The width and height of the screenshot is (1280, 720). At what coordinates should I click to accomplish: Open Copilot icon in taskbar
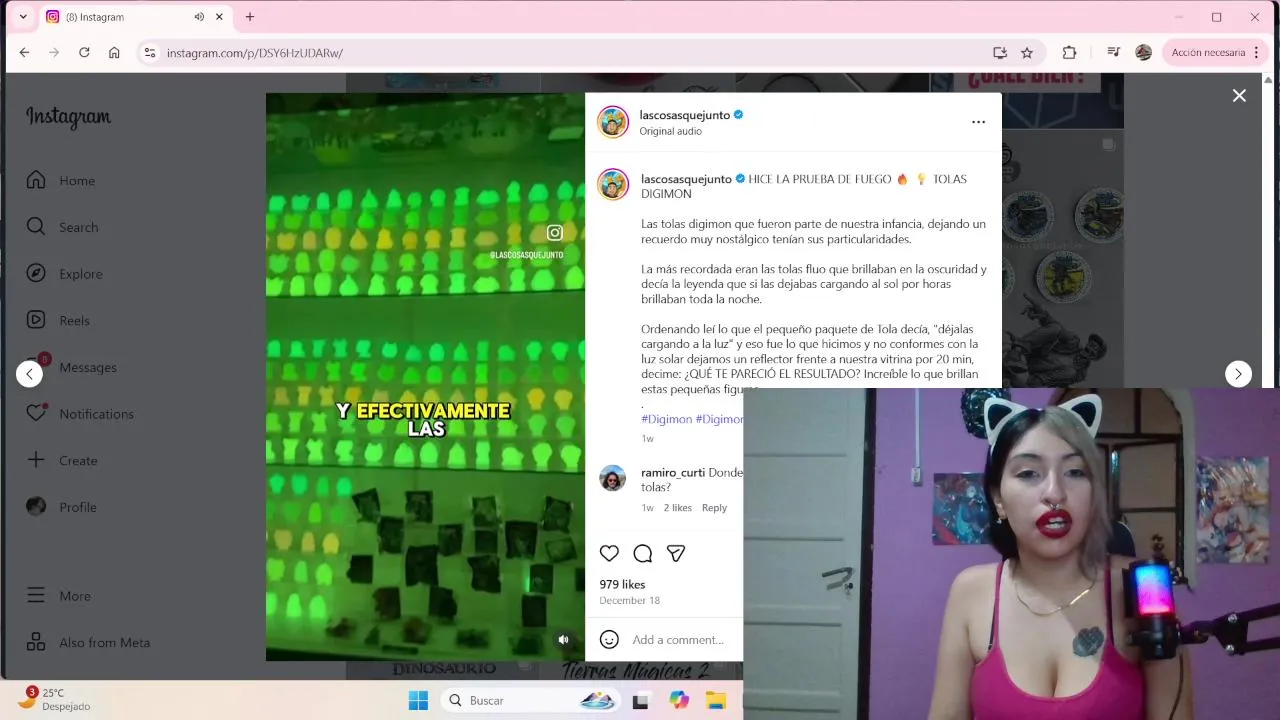[x=679, y=700]
